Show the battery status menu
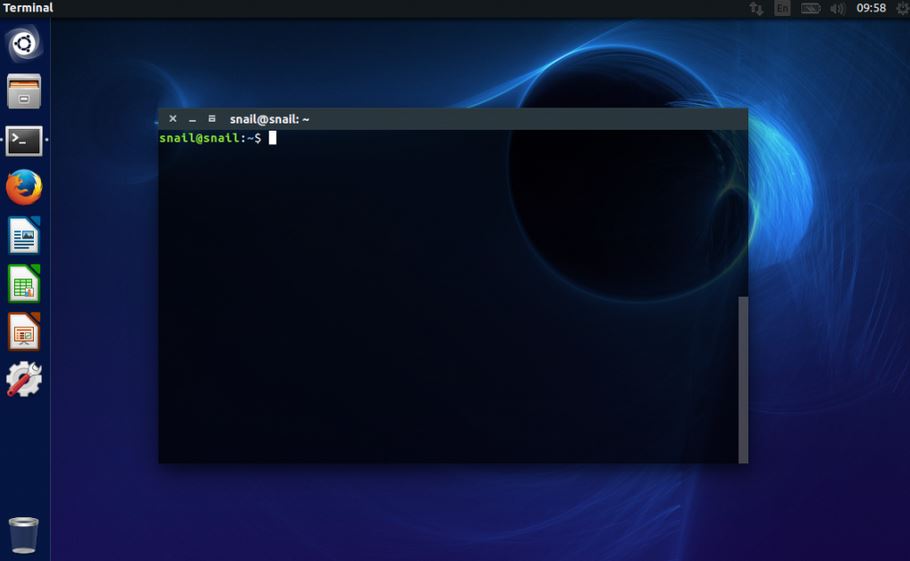This screenshot has height=561, width=910. pos(810,8)
